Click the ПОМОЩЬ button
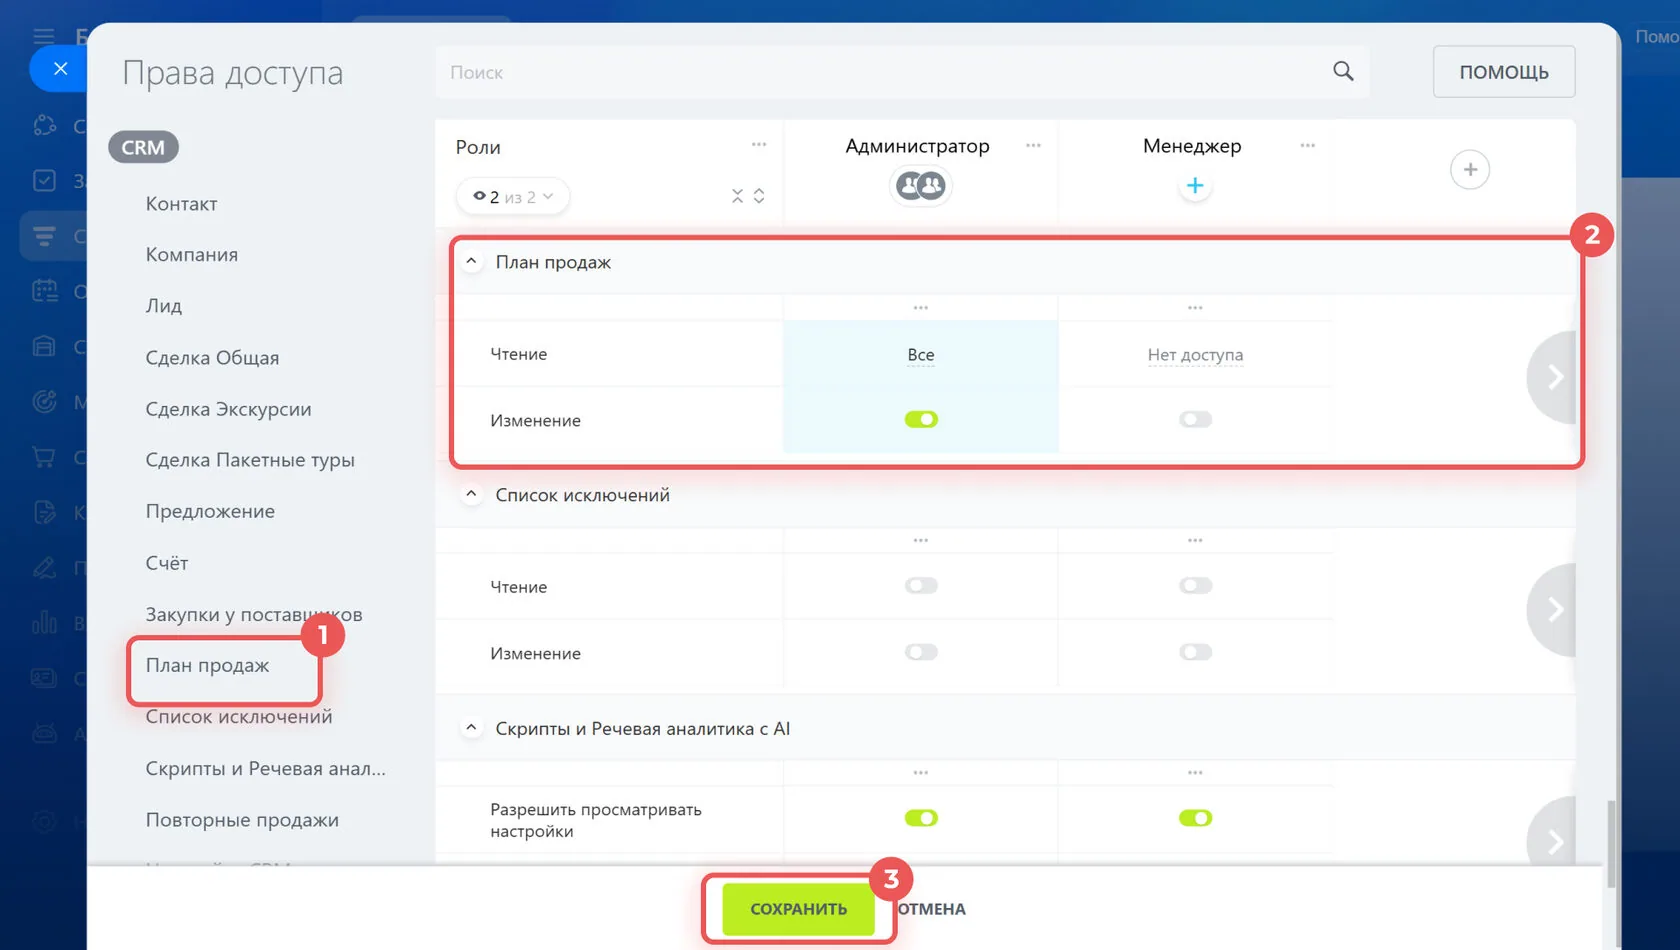 pos(1503,72)
